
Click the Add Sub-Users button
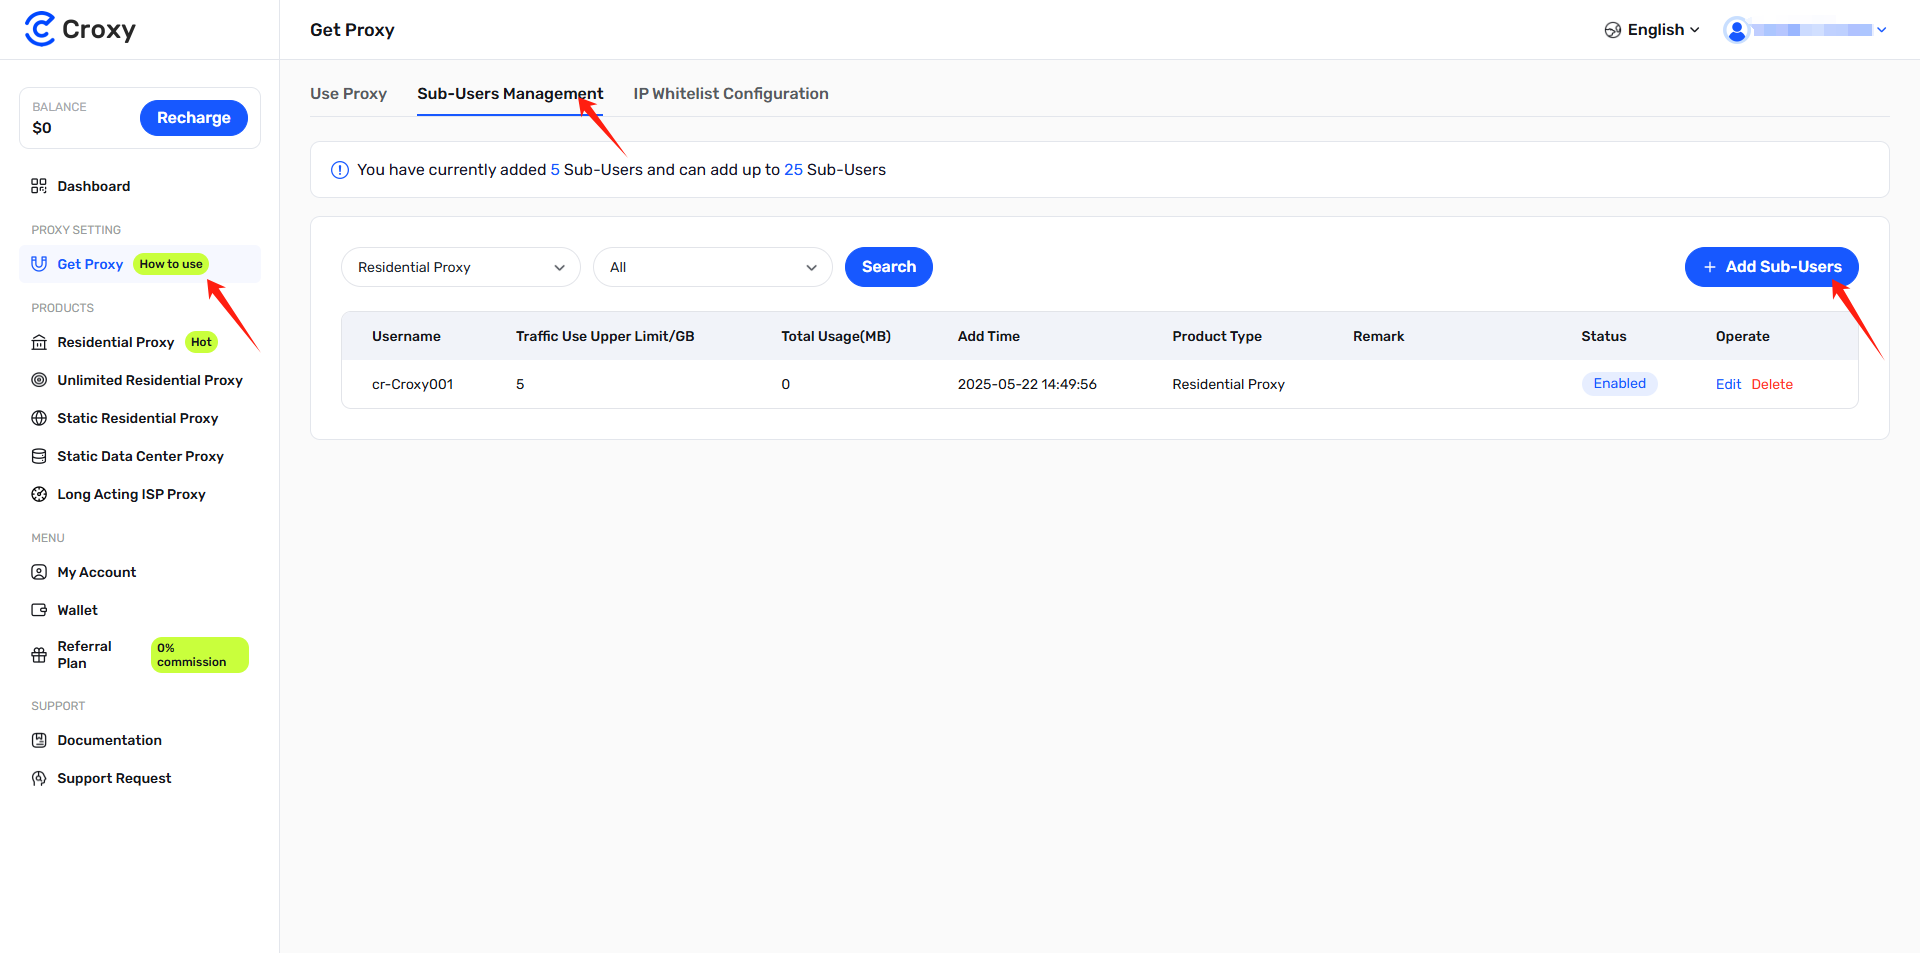(x=1772, y=267)
